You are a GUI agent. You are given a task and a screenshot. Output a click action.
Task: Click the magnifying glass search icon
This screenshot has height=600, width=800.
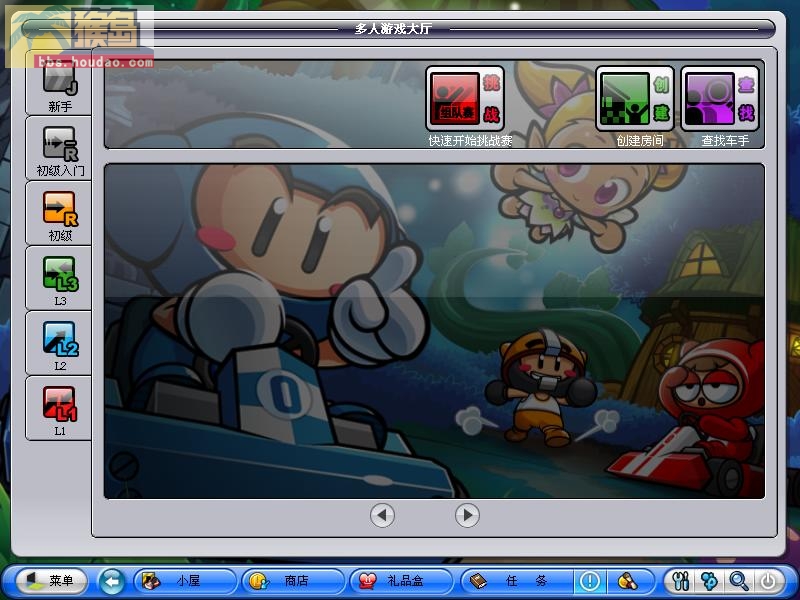(739, 581)
